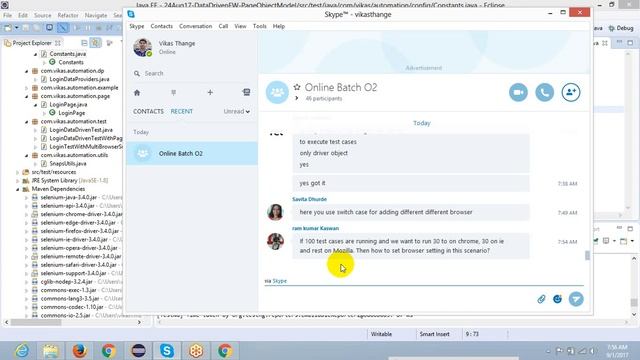Open Eclipse Refactor menu
This screenshot has width=640, height=360.
coord(68,15)
